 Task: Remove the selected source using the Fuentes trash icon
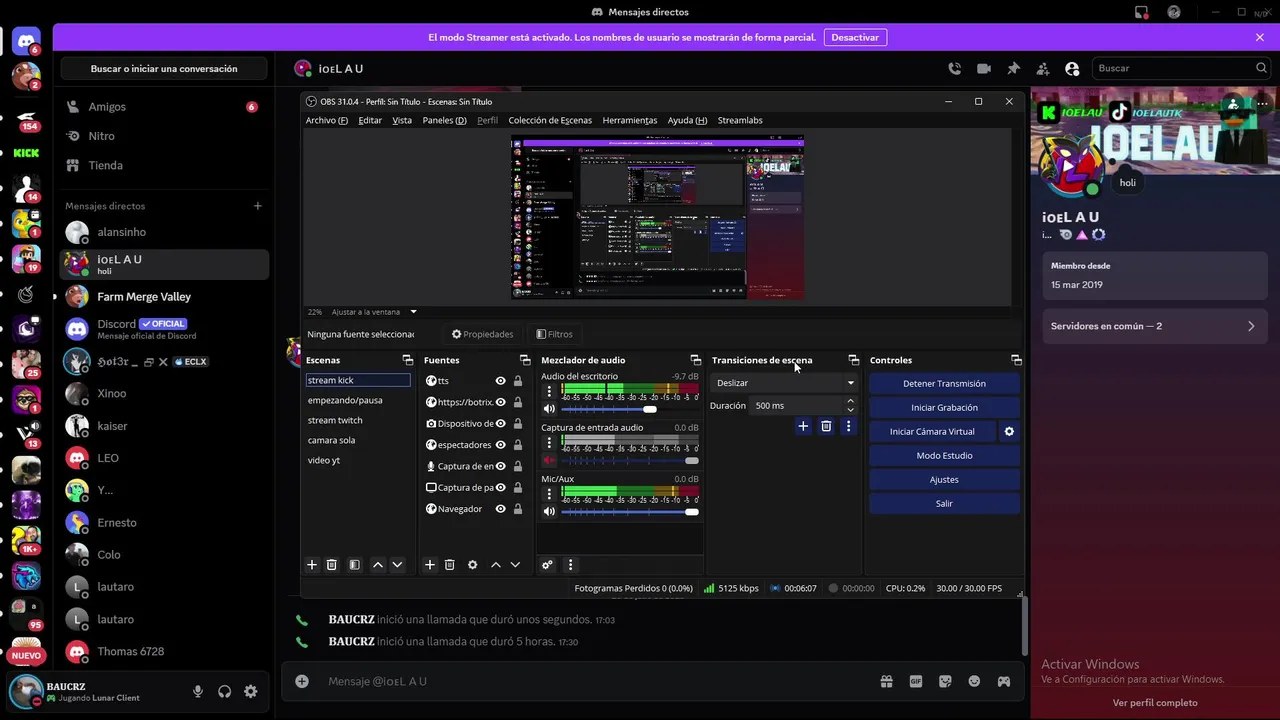450,565
